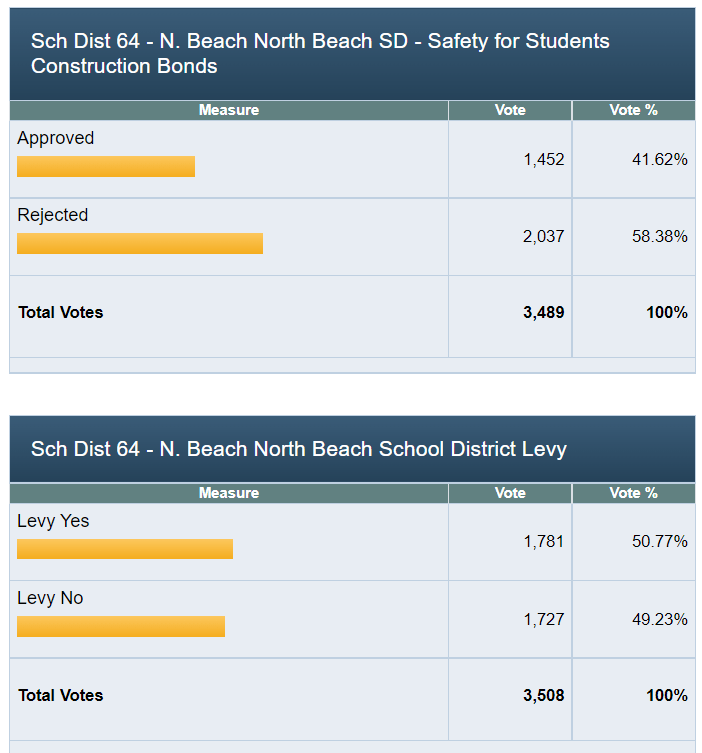The image size is (702, 753).
Task: Click the Levy No vote bar
Action: click(x=121, y=626)
